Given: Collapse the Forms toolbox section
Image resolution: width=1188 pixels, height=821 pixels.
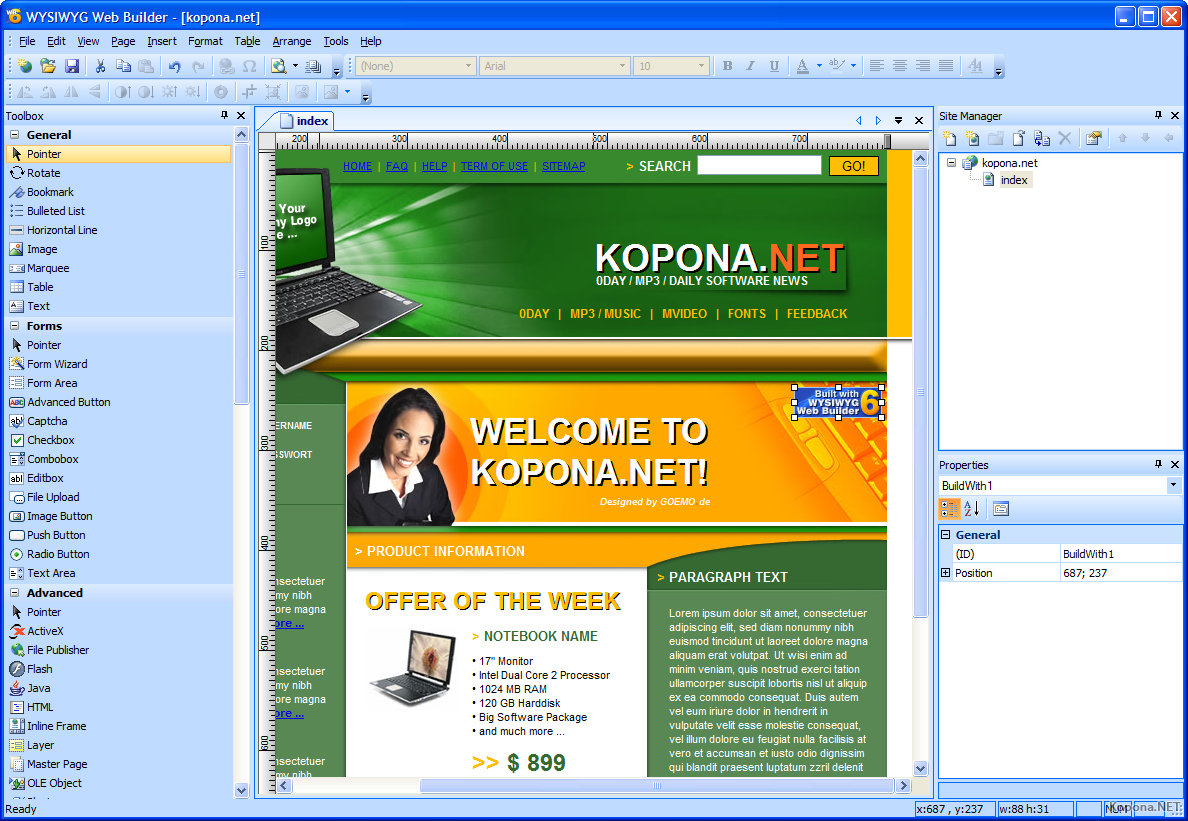Looking at the screenshot, I should 14,326.
